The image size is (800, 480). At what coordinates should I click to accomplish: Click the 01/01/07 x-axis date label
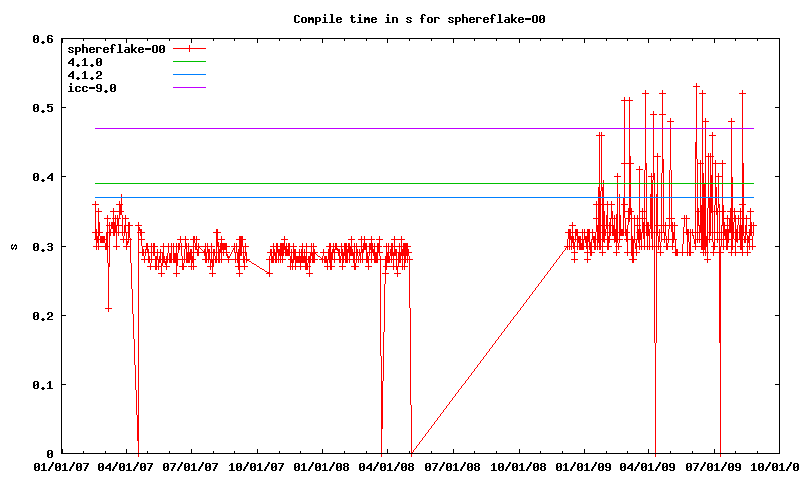click(x=61, y=466)
